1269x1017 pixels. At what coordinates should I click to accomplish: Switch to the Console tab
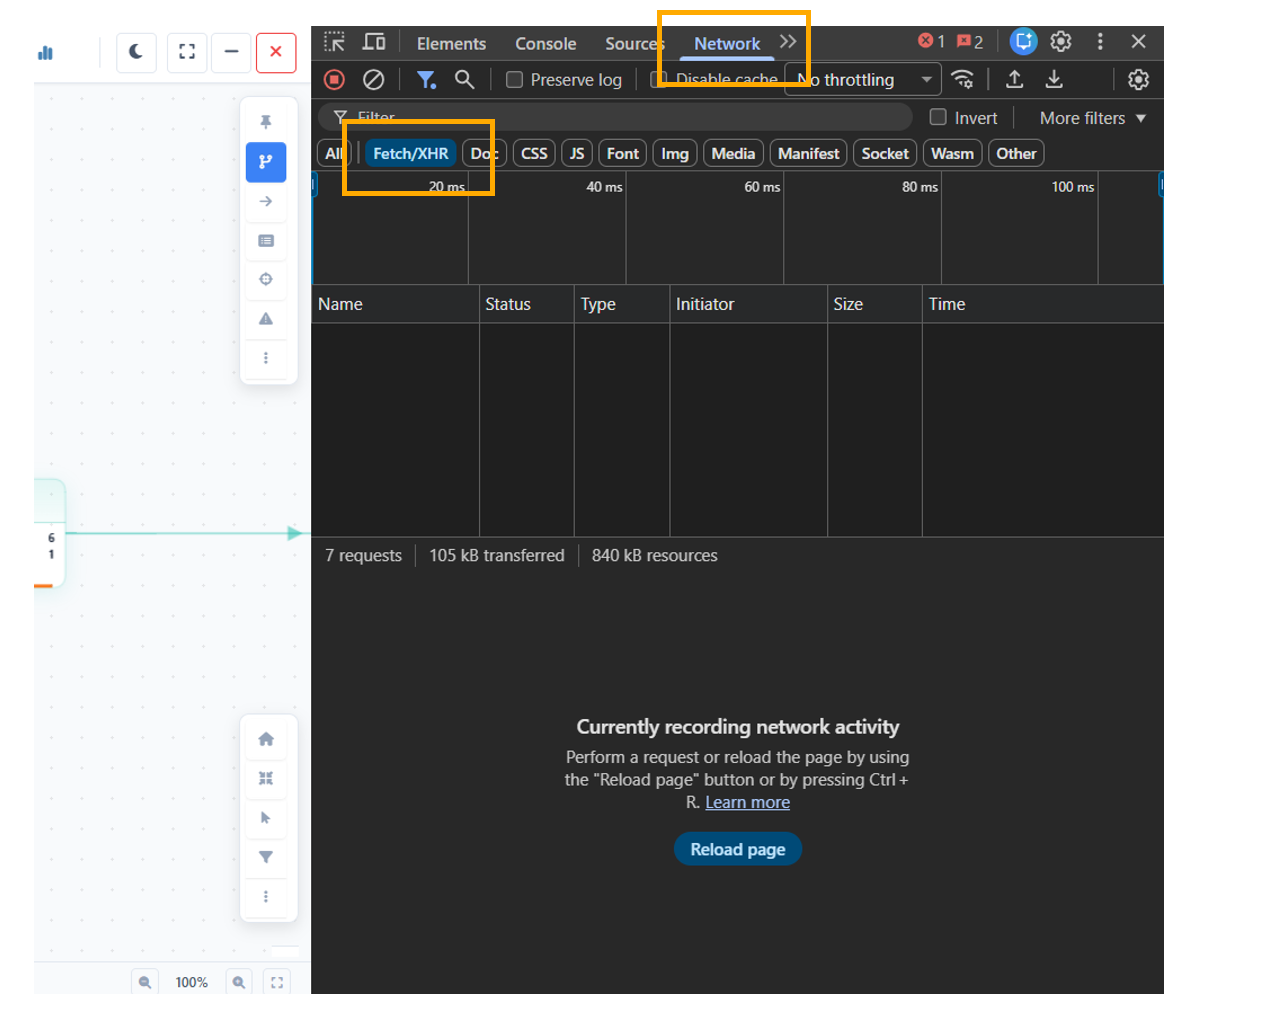coord(545,44)
